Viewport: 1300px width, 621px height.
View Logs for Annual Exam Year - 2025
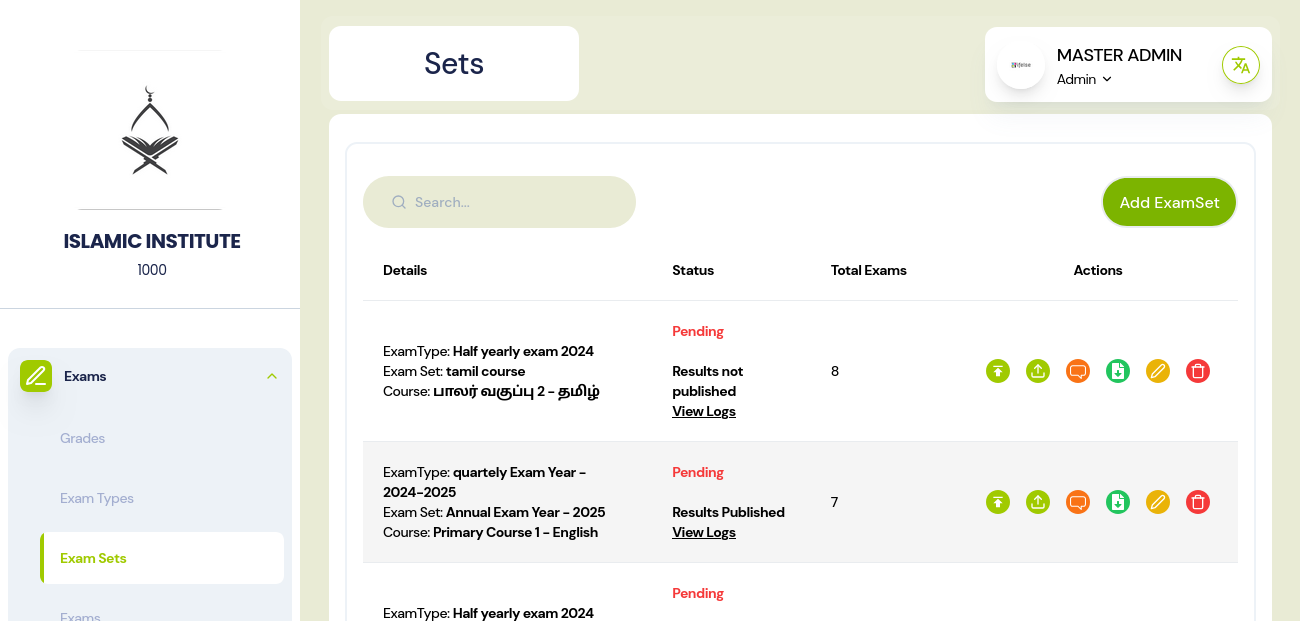704,532
